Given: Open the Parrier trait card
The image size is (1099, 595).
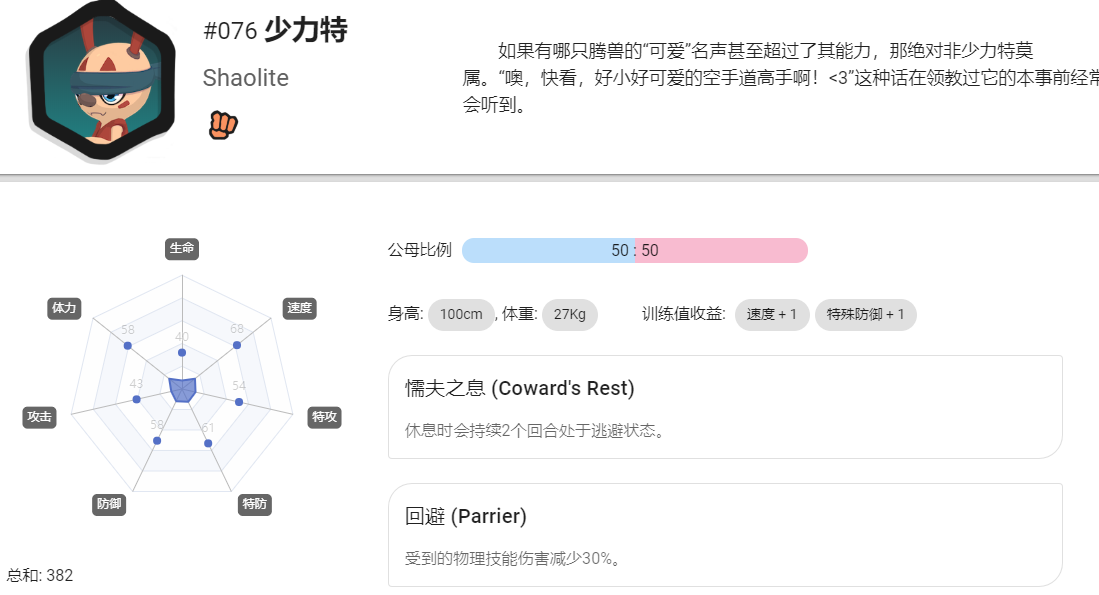Looking at the screenshot, I should (x=725, y=535).
